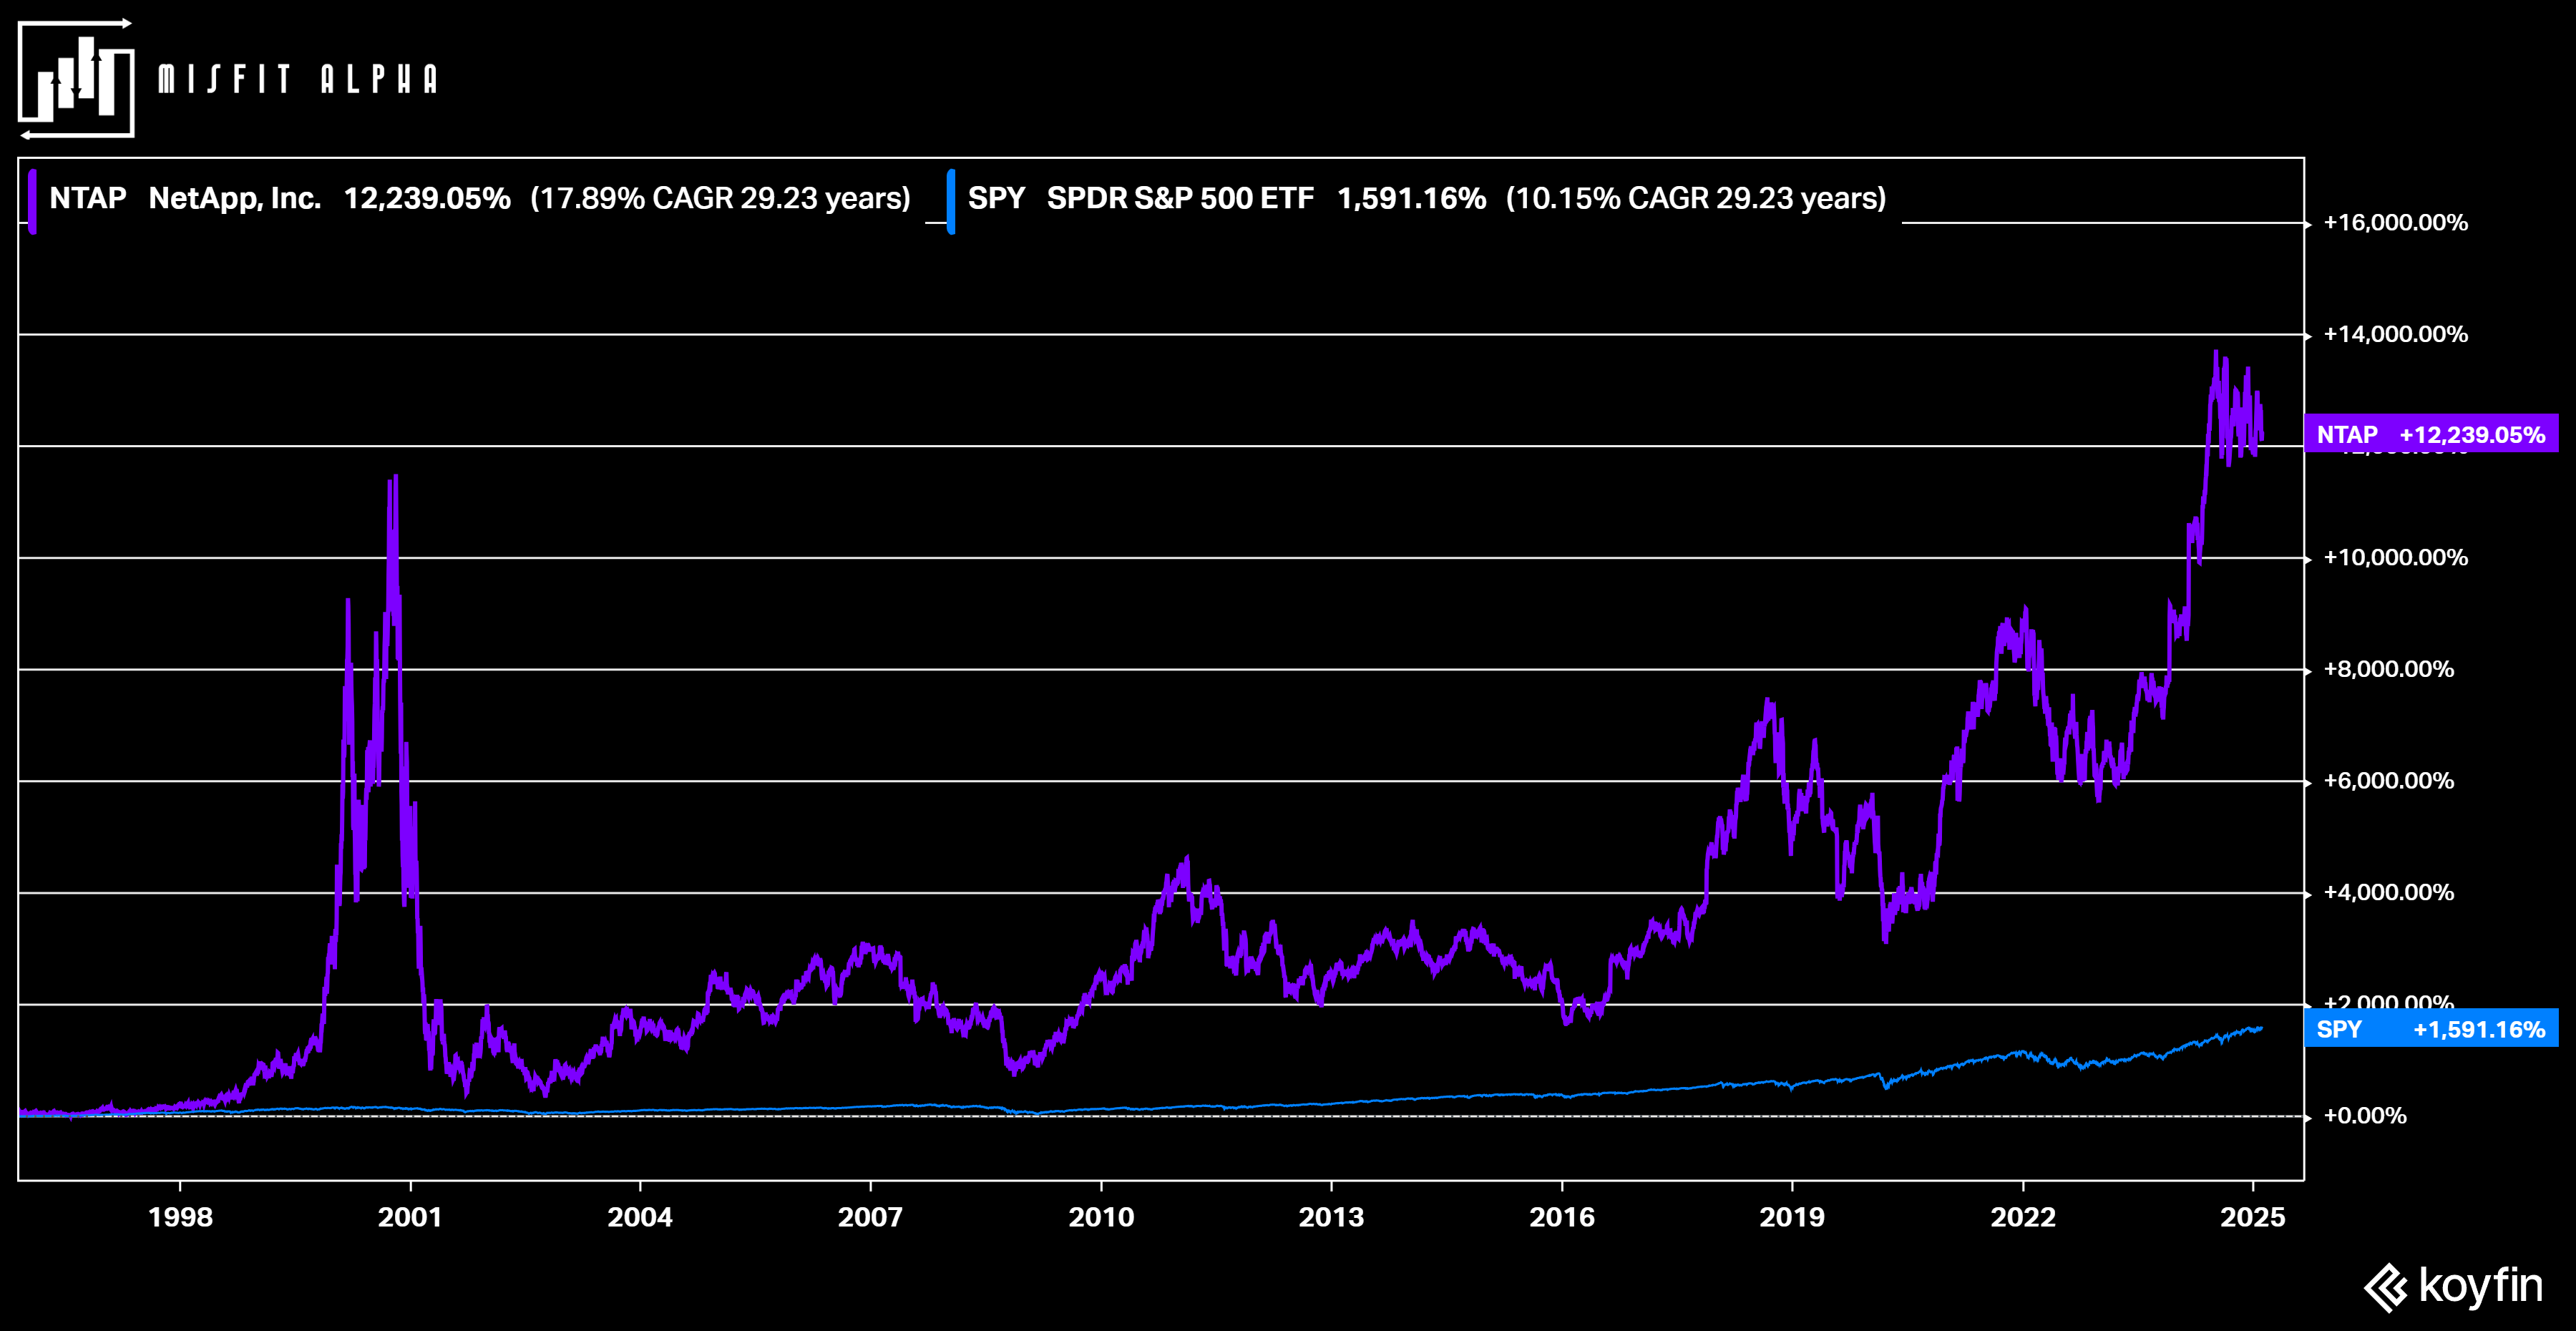Click the 2007 x-axis label

tap(870, 1217)
